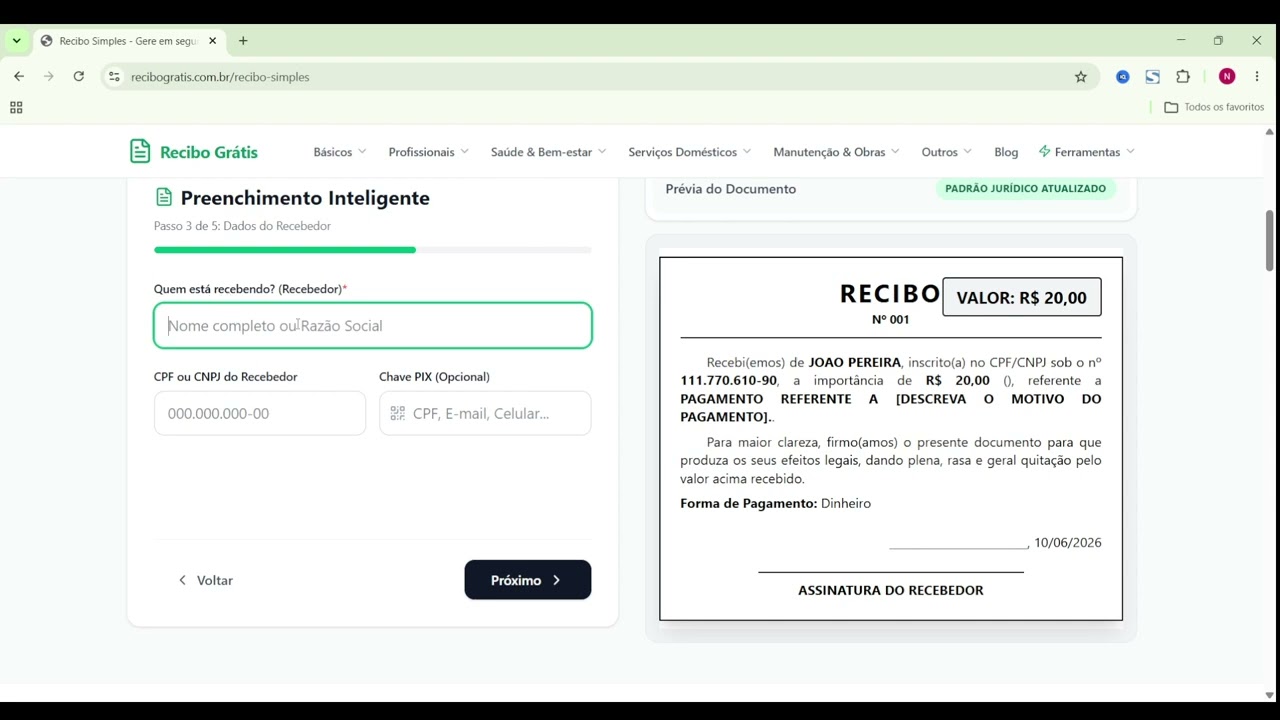Click the text Passo 3 de 5: Dados do Recebedor
Screen dimensions: 1280x720
[x=242, y=226]
